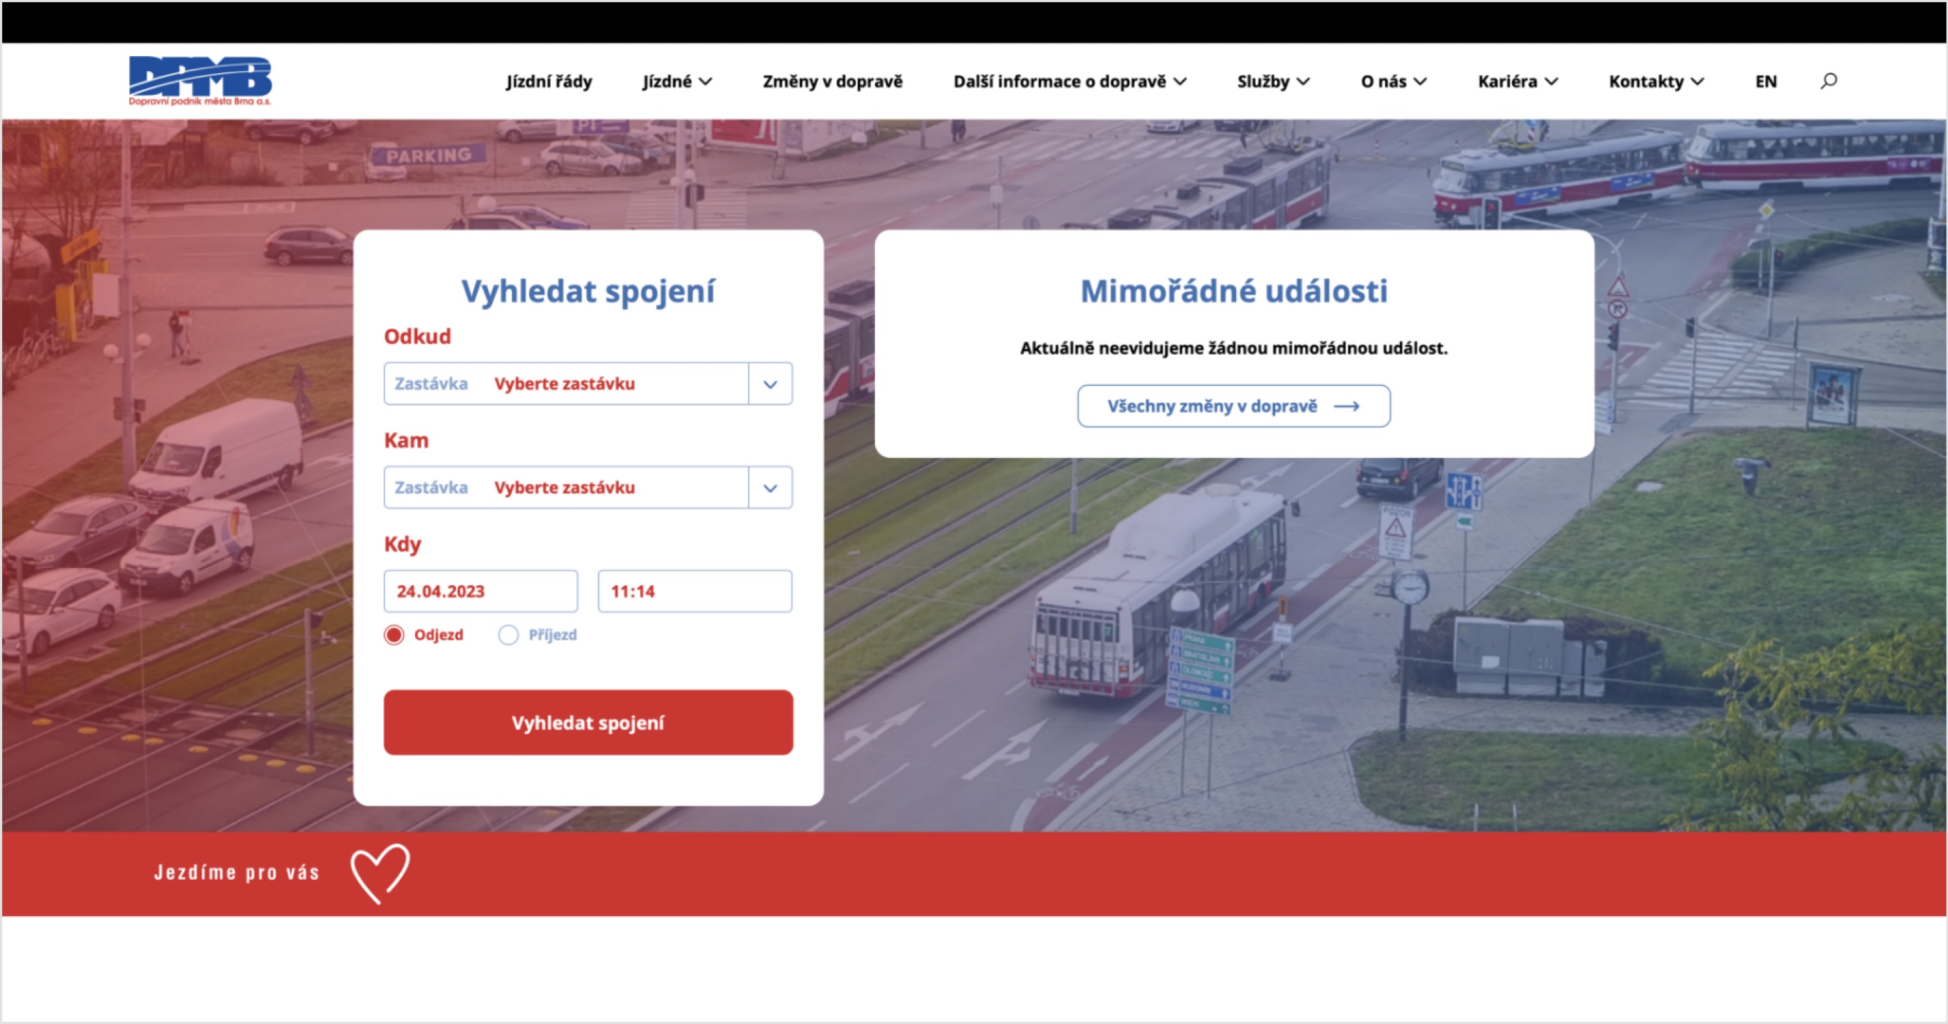The width and height of the screenshot is (1948, 1024).
Task: Go to Změny v dopravě page
Action: click(x=832, y=82)
